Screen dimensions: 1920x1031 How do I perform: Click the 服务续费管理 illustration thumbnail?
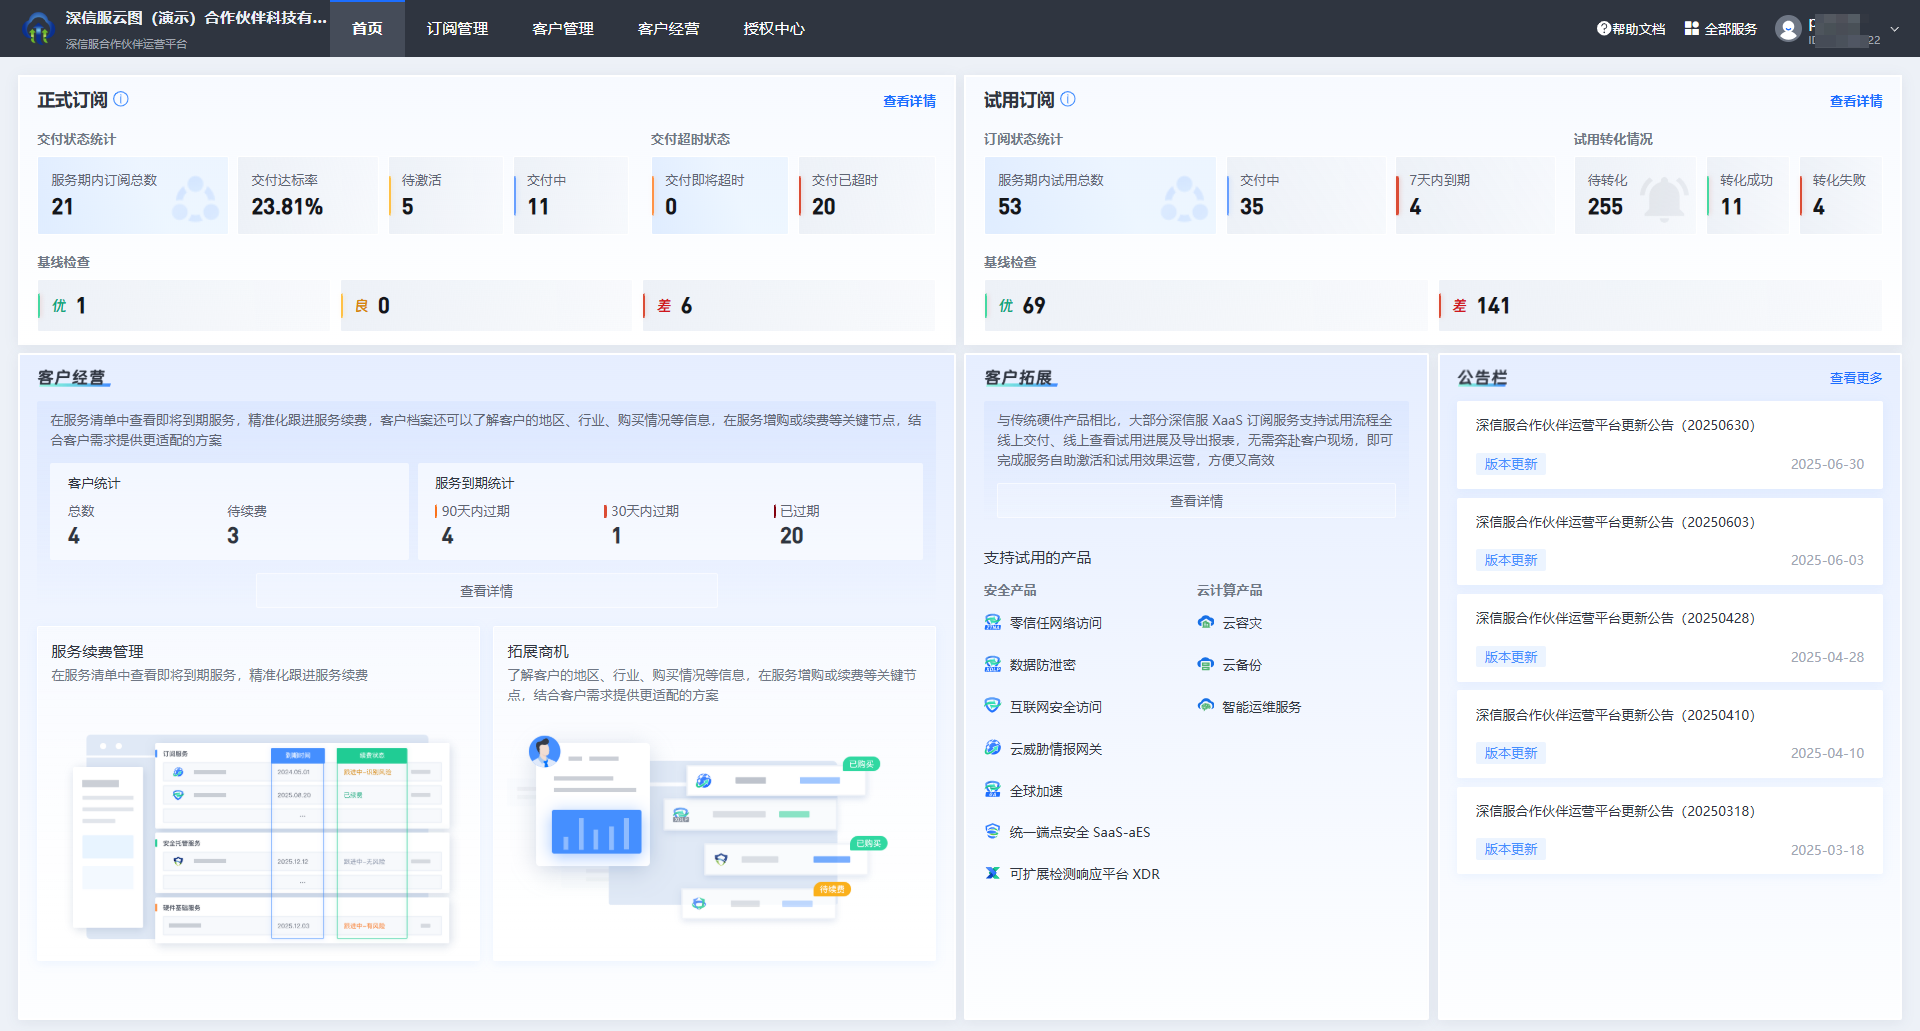(x=260, y=838)
